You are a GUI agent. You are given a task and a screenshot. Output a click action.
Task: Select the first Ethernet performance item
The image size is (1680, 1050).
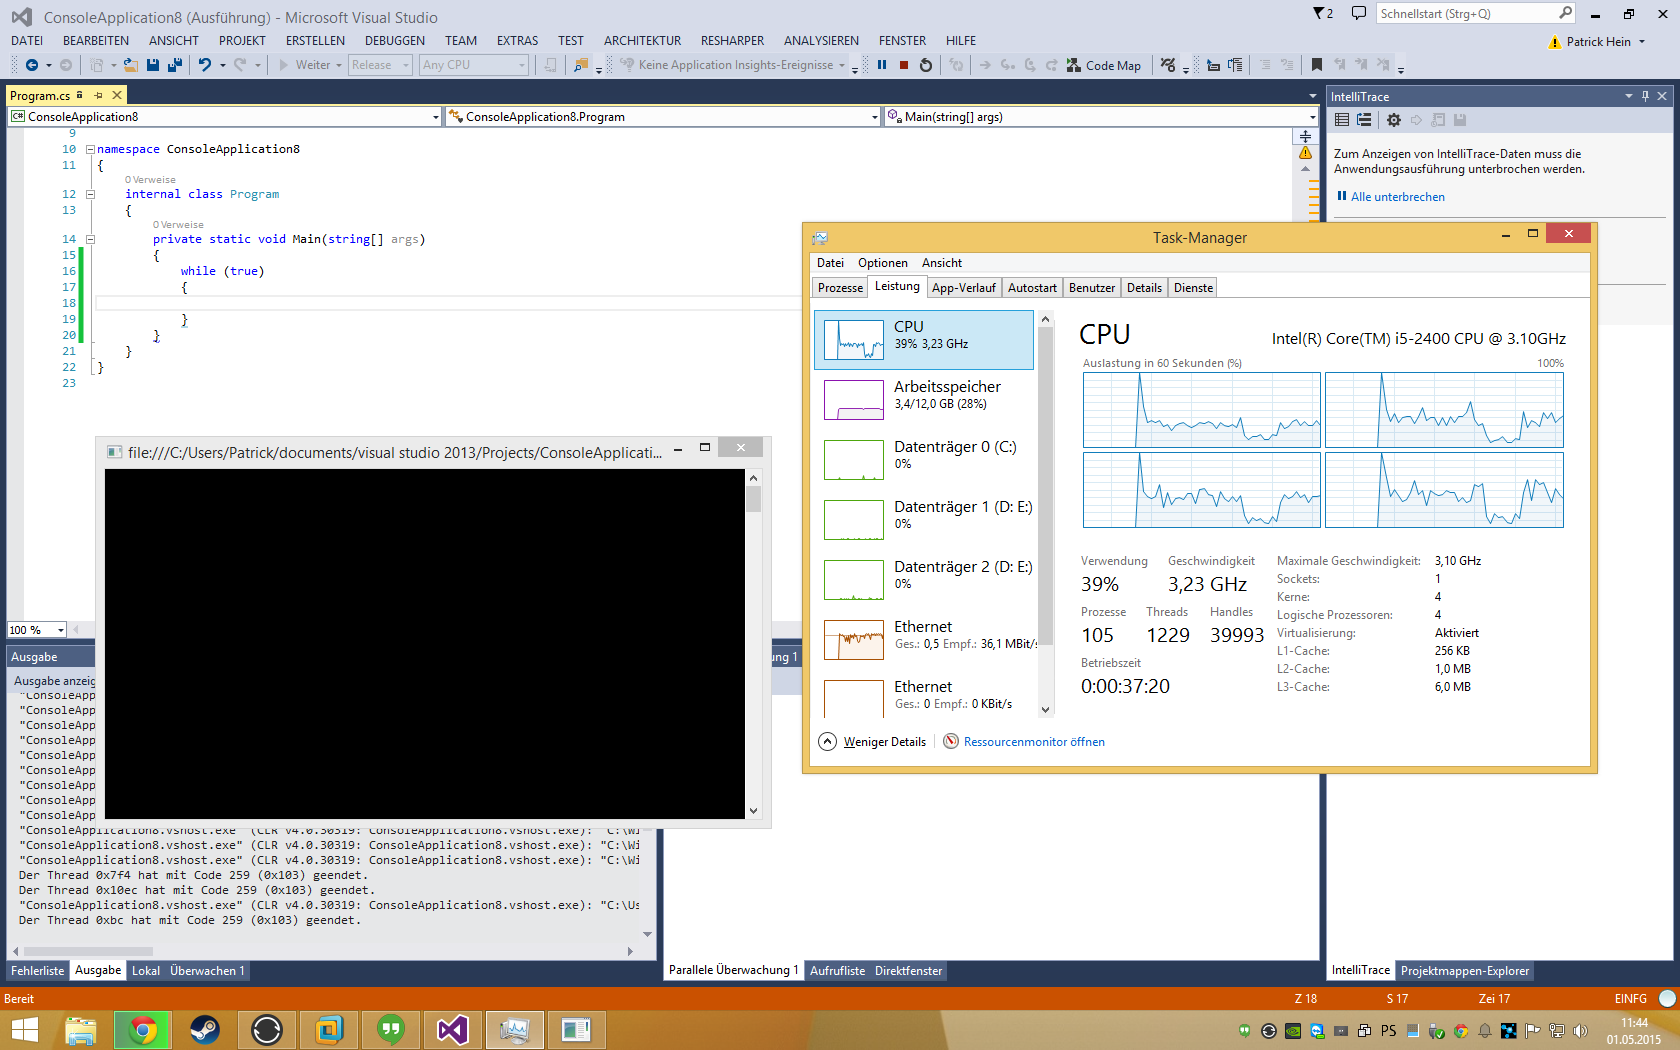coord(924,640)
